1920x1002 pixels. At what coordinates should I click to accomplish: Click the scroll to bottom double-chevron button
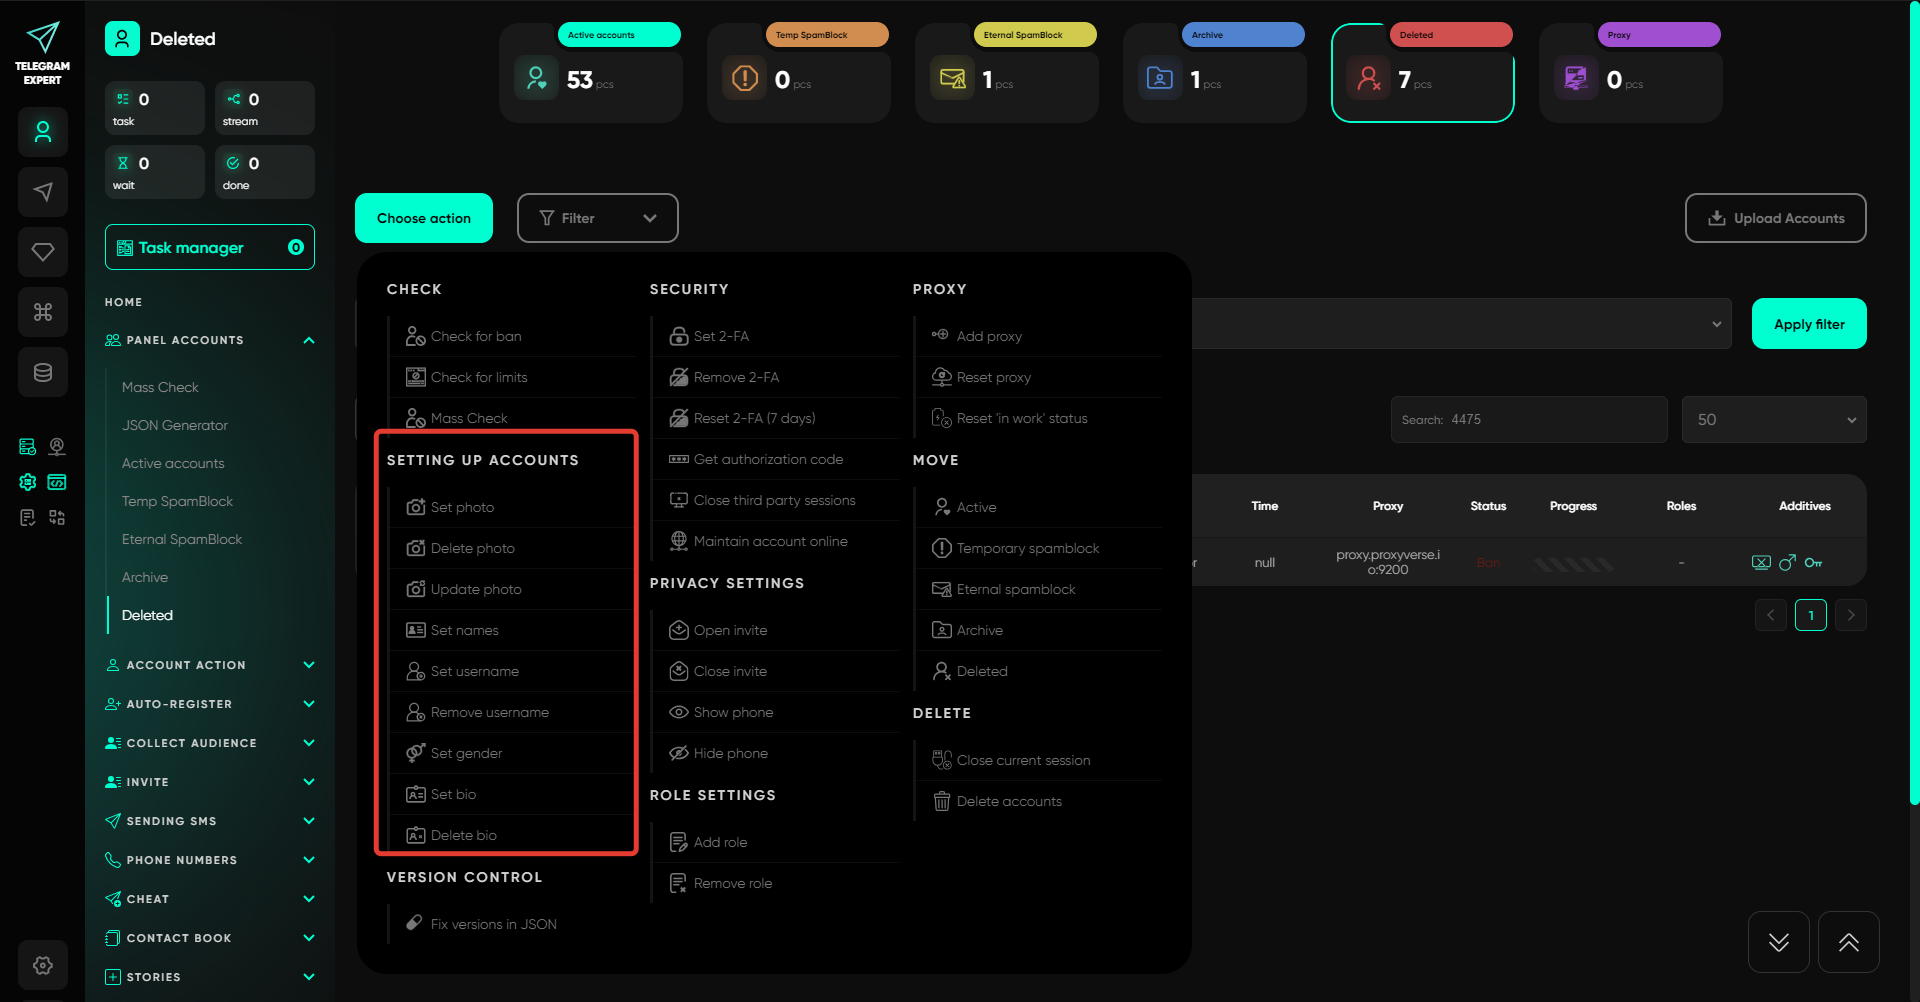1778,942
